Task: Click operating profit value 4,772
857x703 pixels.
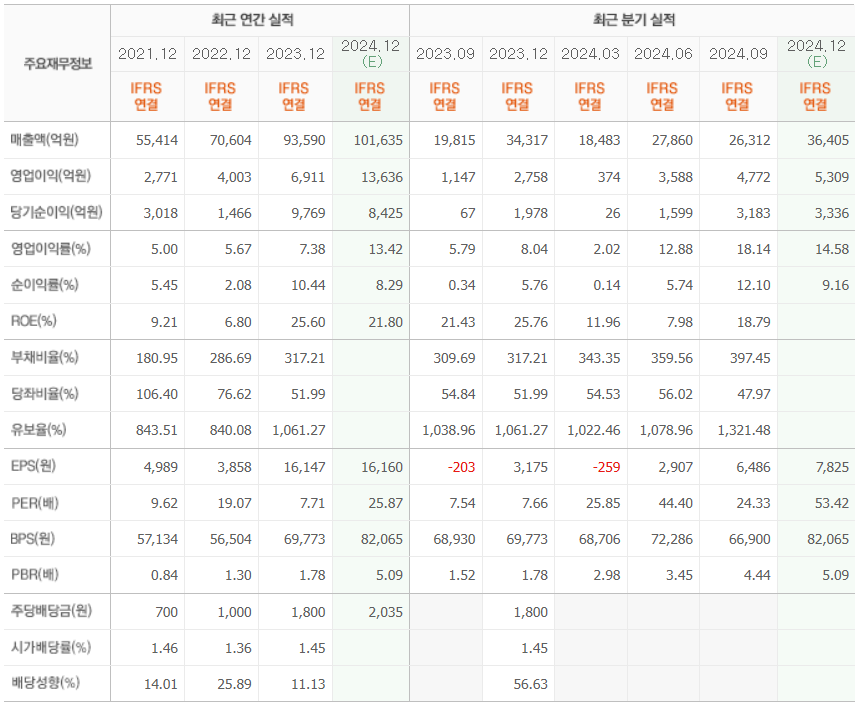Action: point(754,177)
